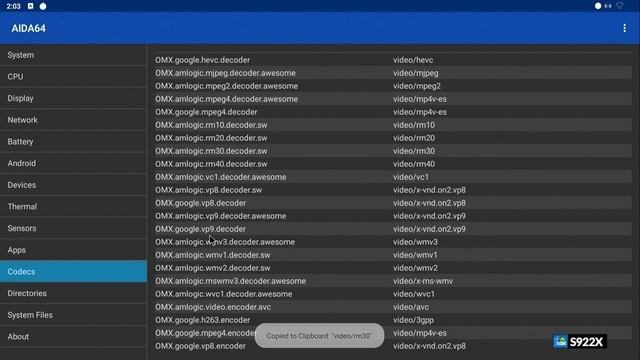640x360 pixels.
Task: Open the CPU section
Action: [73, 76]
